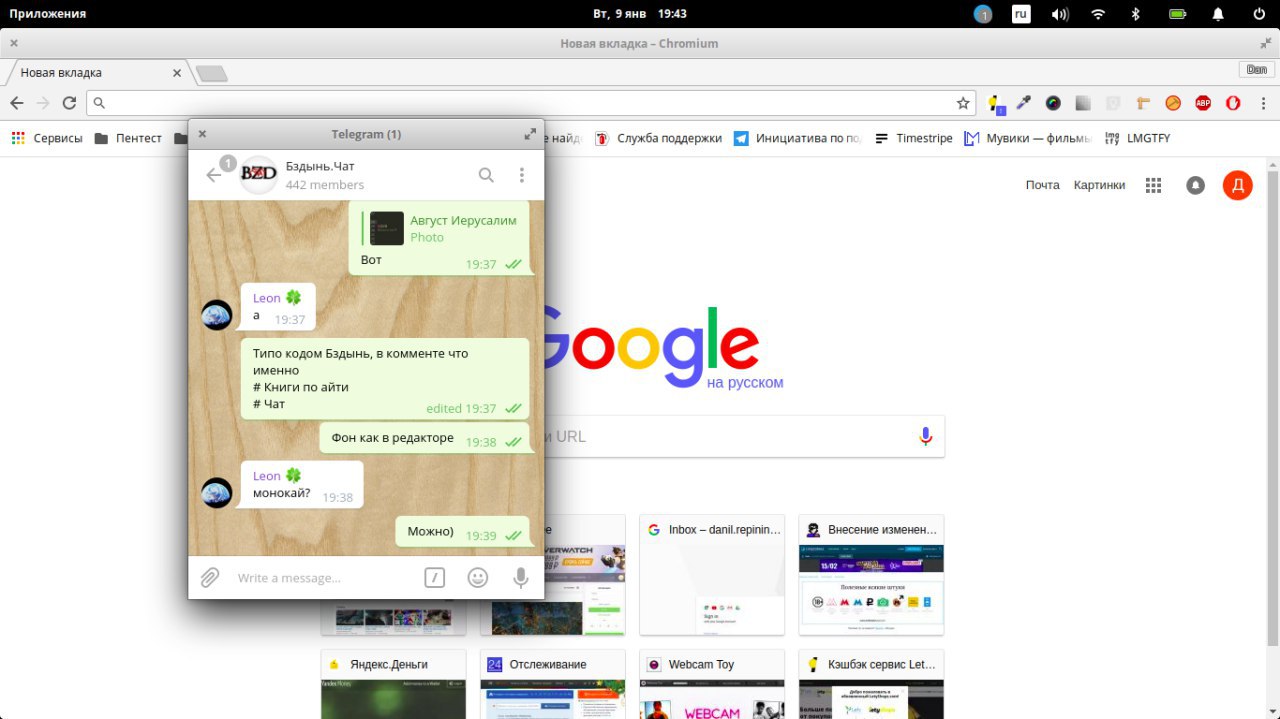Open the Сервисы apps bookmark
Screen dimensions: 1280x719
[x=47, y=138]
